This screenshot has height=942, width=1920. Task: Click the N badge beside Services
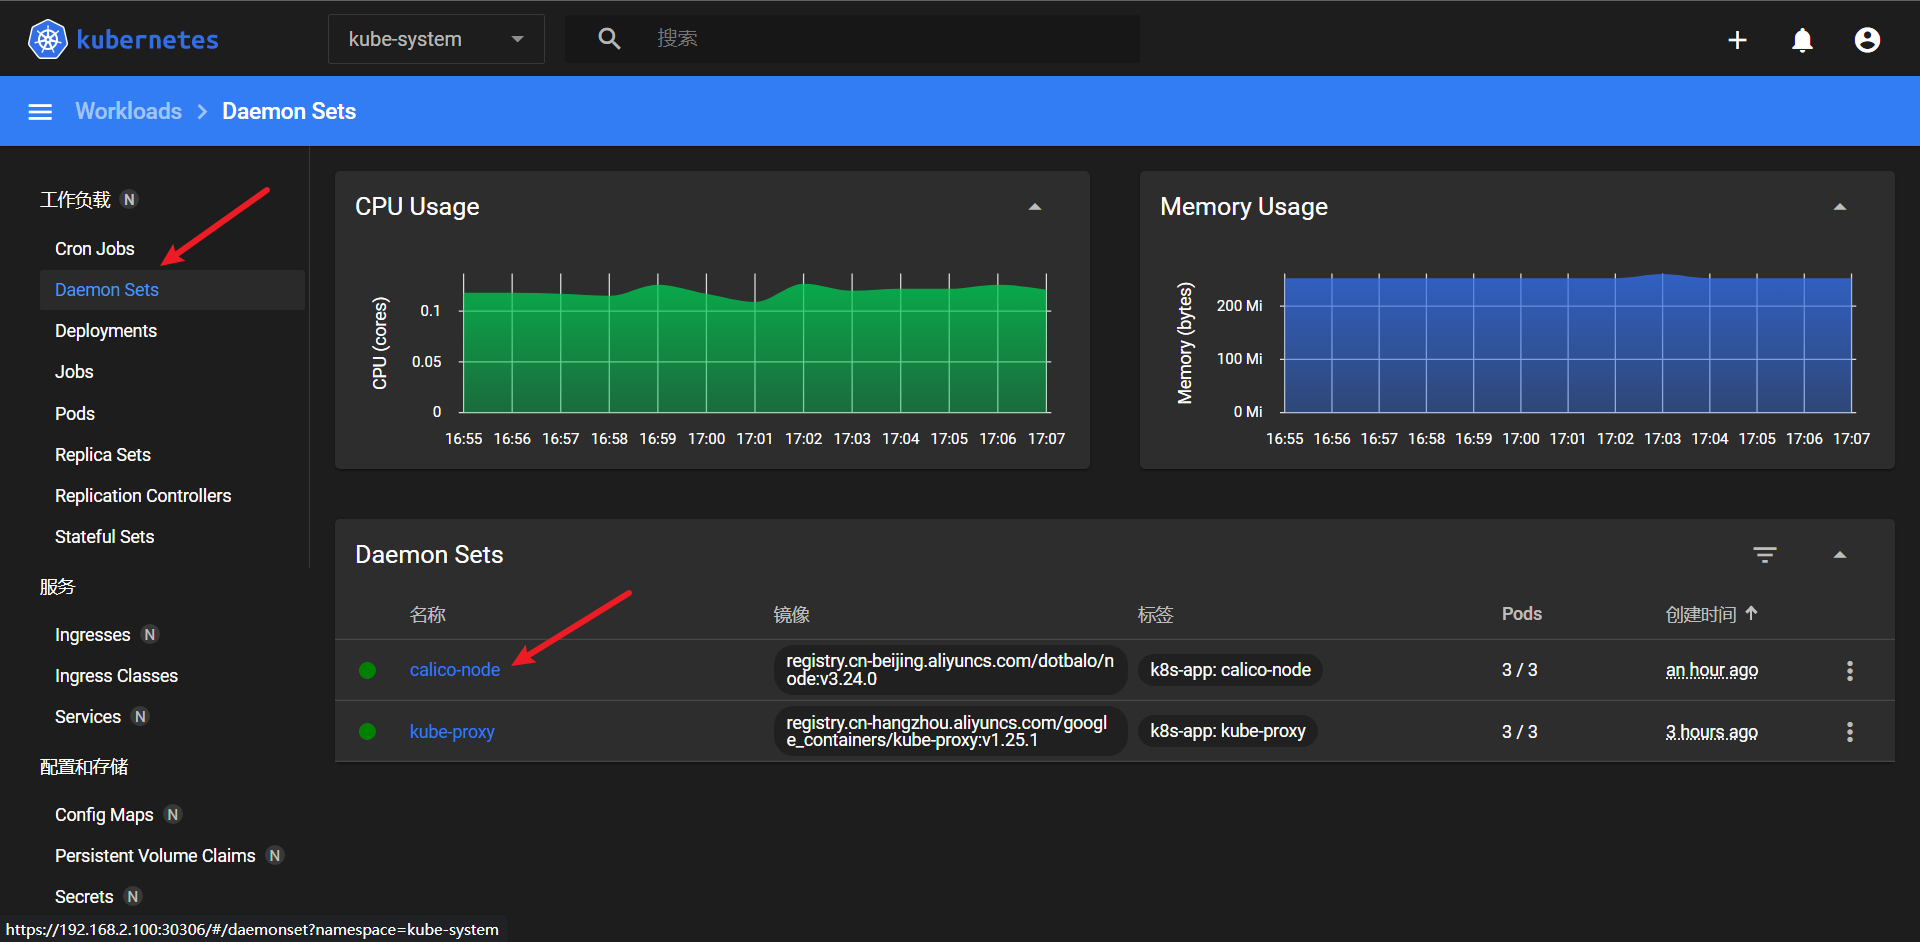click(141, 717)
